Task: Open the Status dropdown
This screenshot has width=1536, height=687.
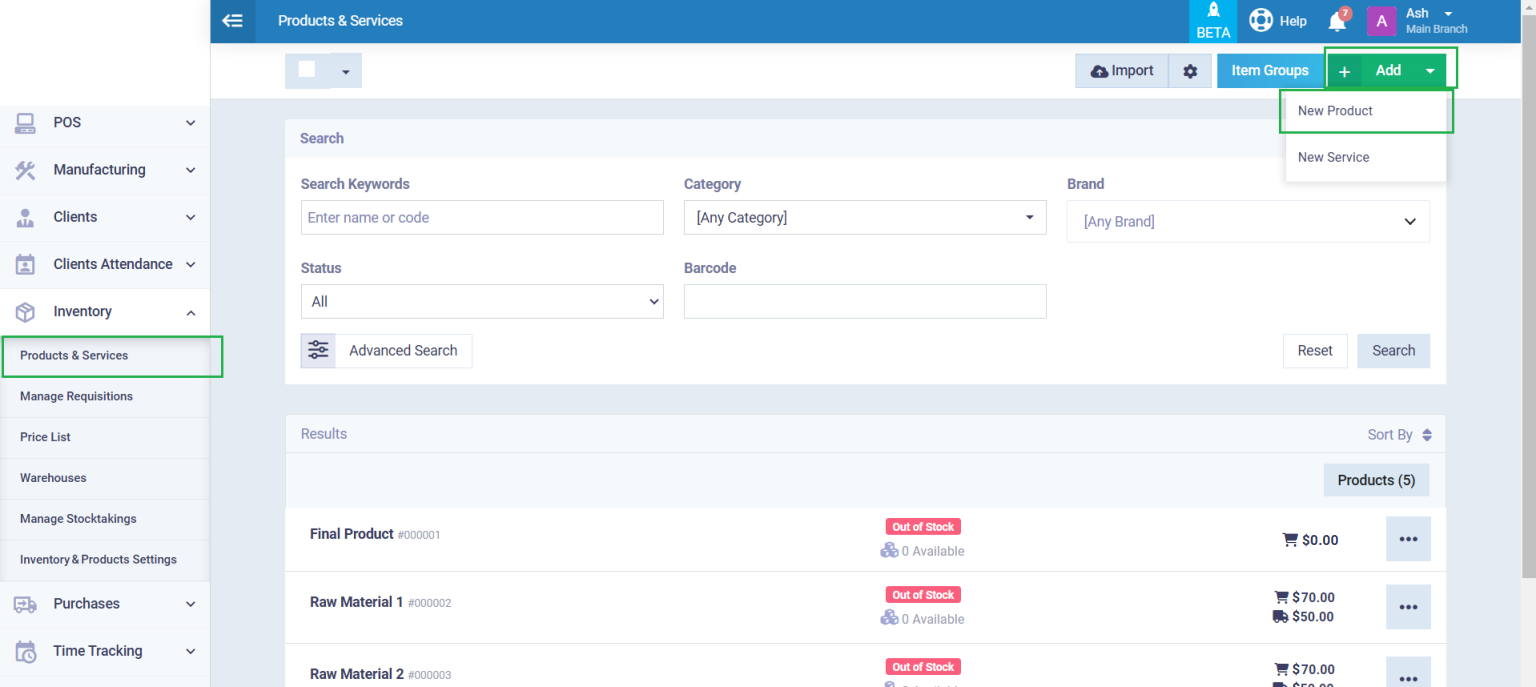Action: [481, 302]
